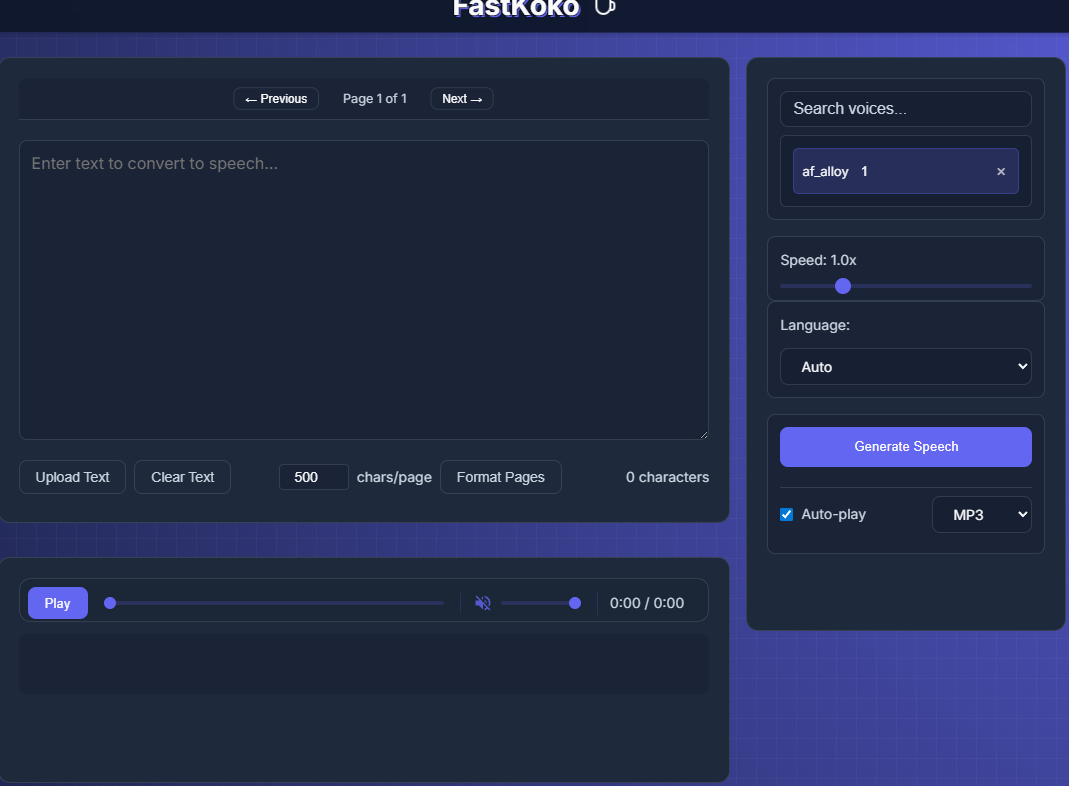Click the Play button in audio player

(58, 603)
